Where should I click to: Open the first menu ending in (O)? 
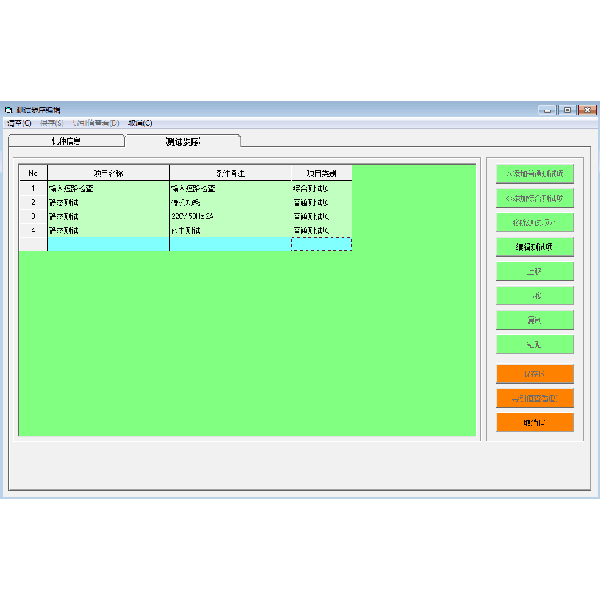pyautogui.click(x=19, y=123)
